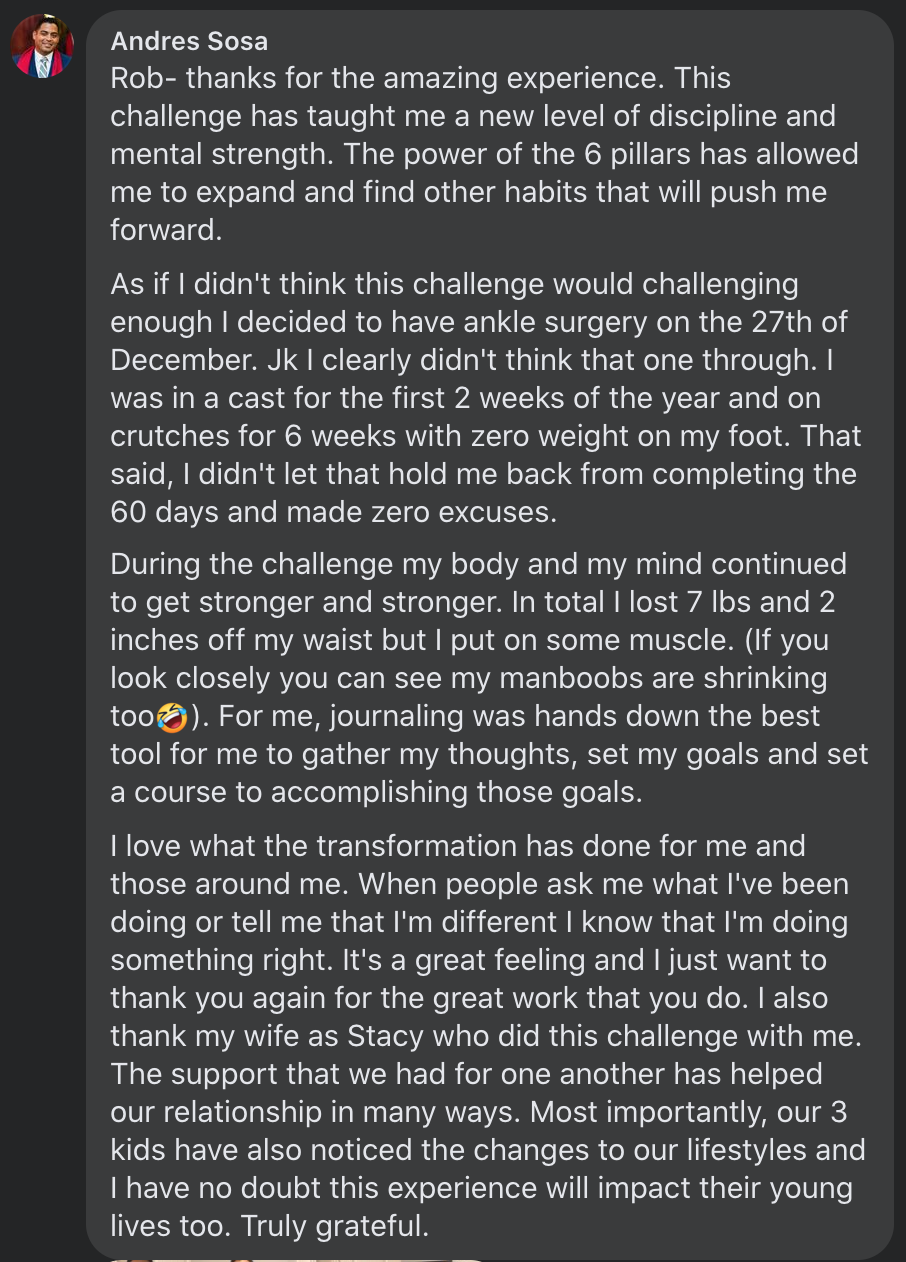Click the paragraph starting 'I love what'

pos(487,1035)
